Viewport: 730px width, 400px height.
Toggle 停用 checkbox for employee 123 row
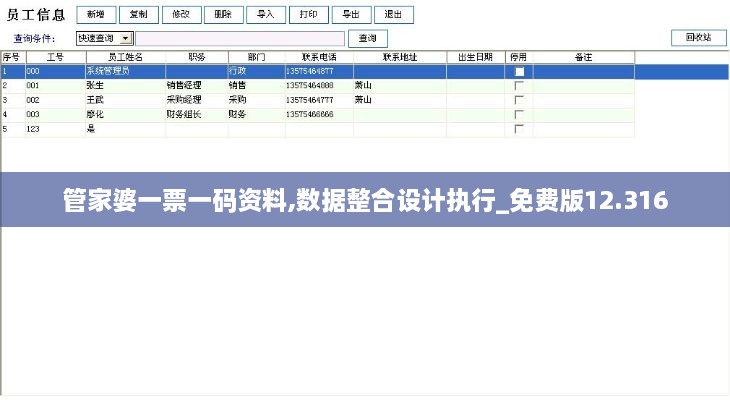coord(519,129)
